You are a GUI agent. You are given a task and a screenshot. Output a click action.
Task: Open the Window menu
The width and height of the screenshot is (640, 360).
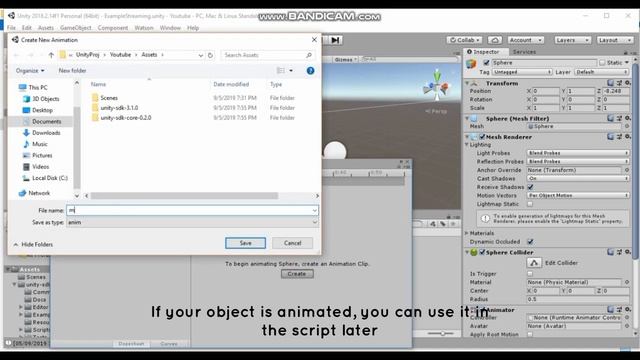click(x=170, y=28)
